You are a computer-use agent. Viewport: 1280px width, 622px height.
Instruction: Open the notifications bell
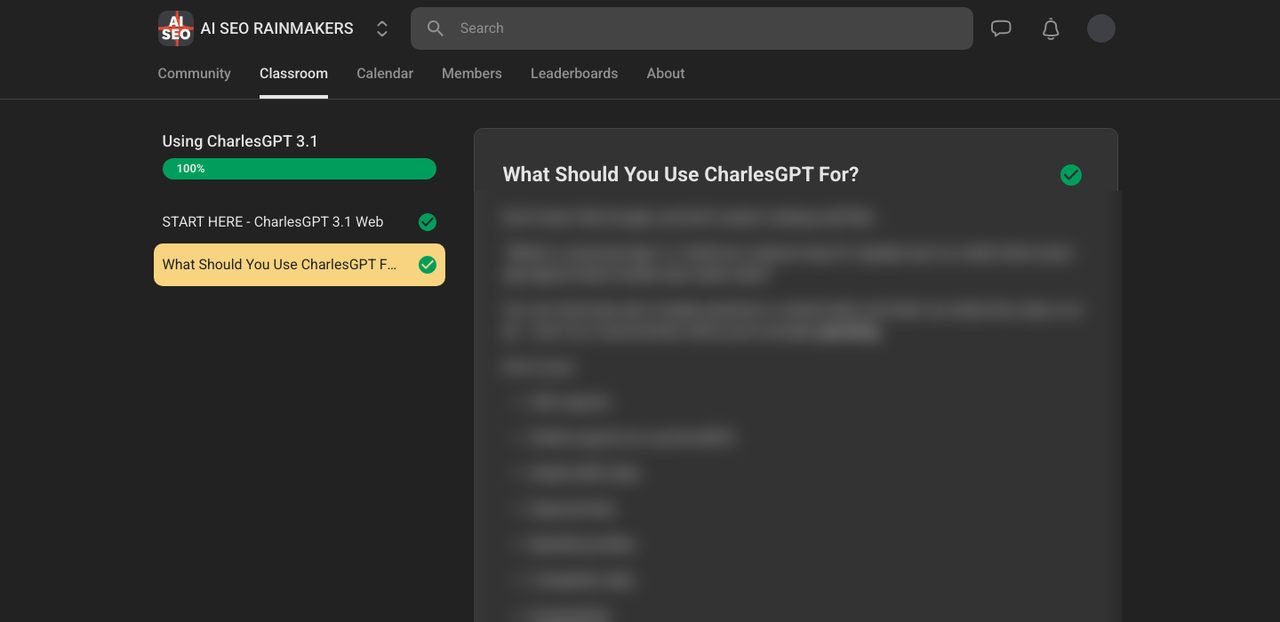coord(1051,28)
